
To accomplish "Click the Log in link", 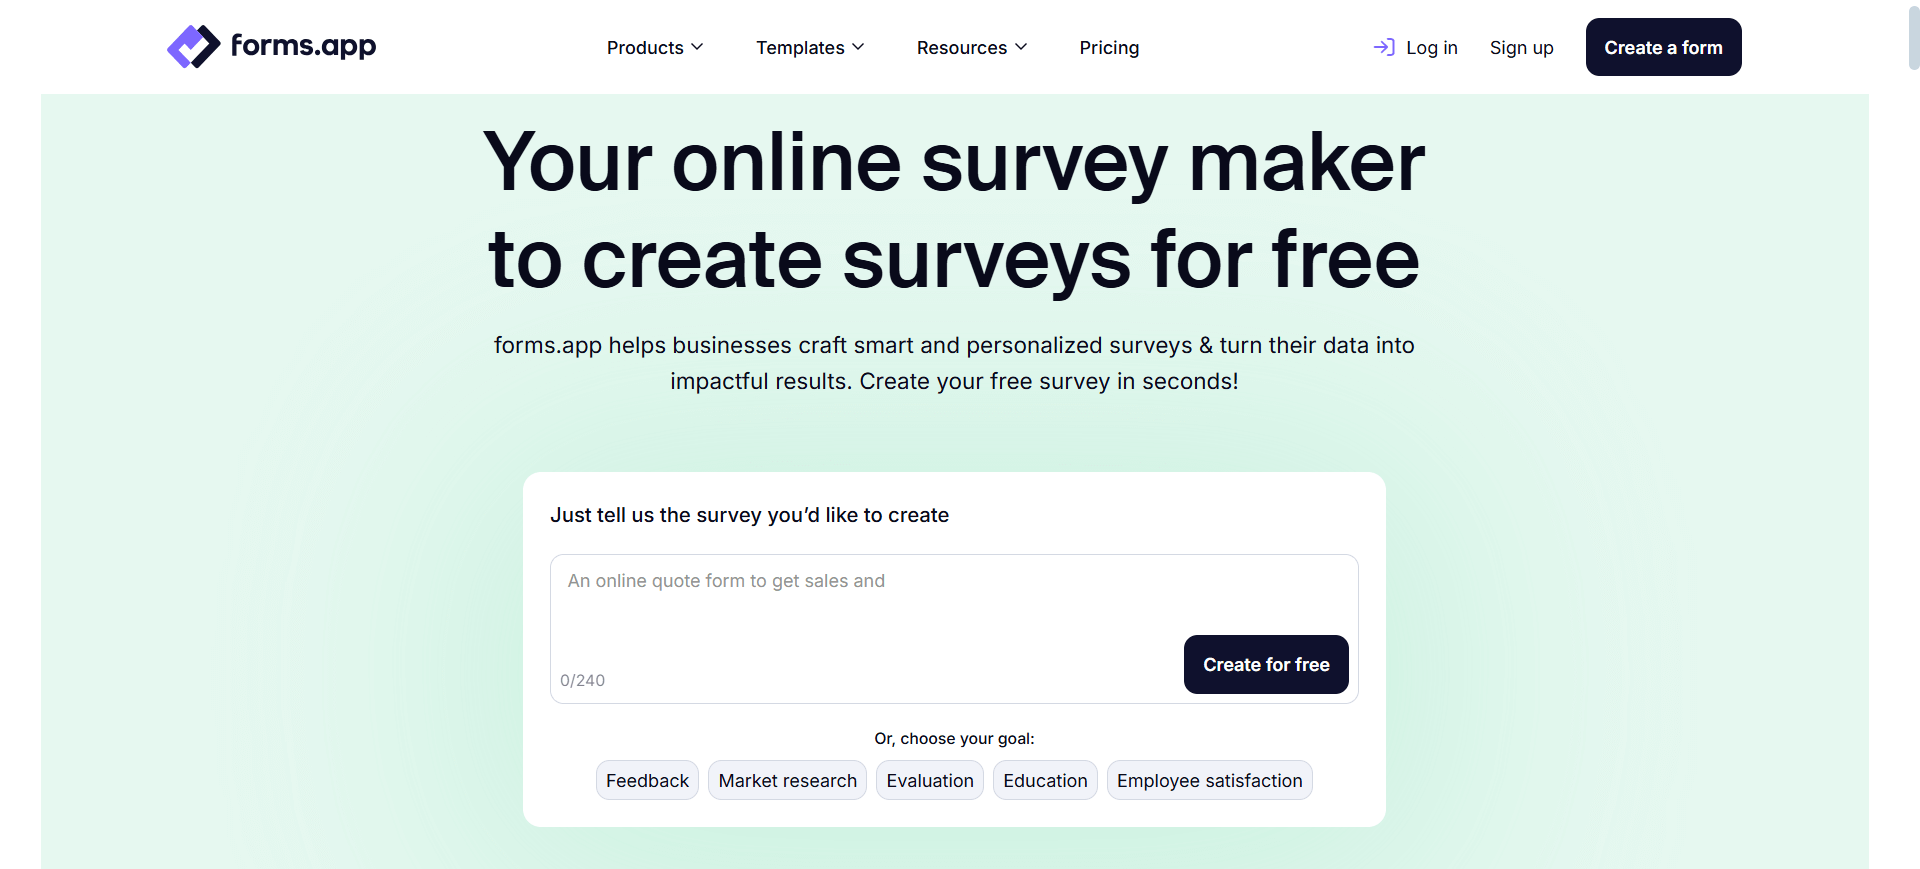I will 1432,47.
